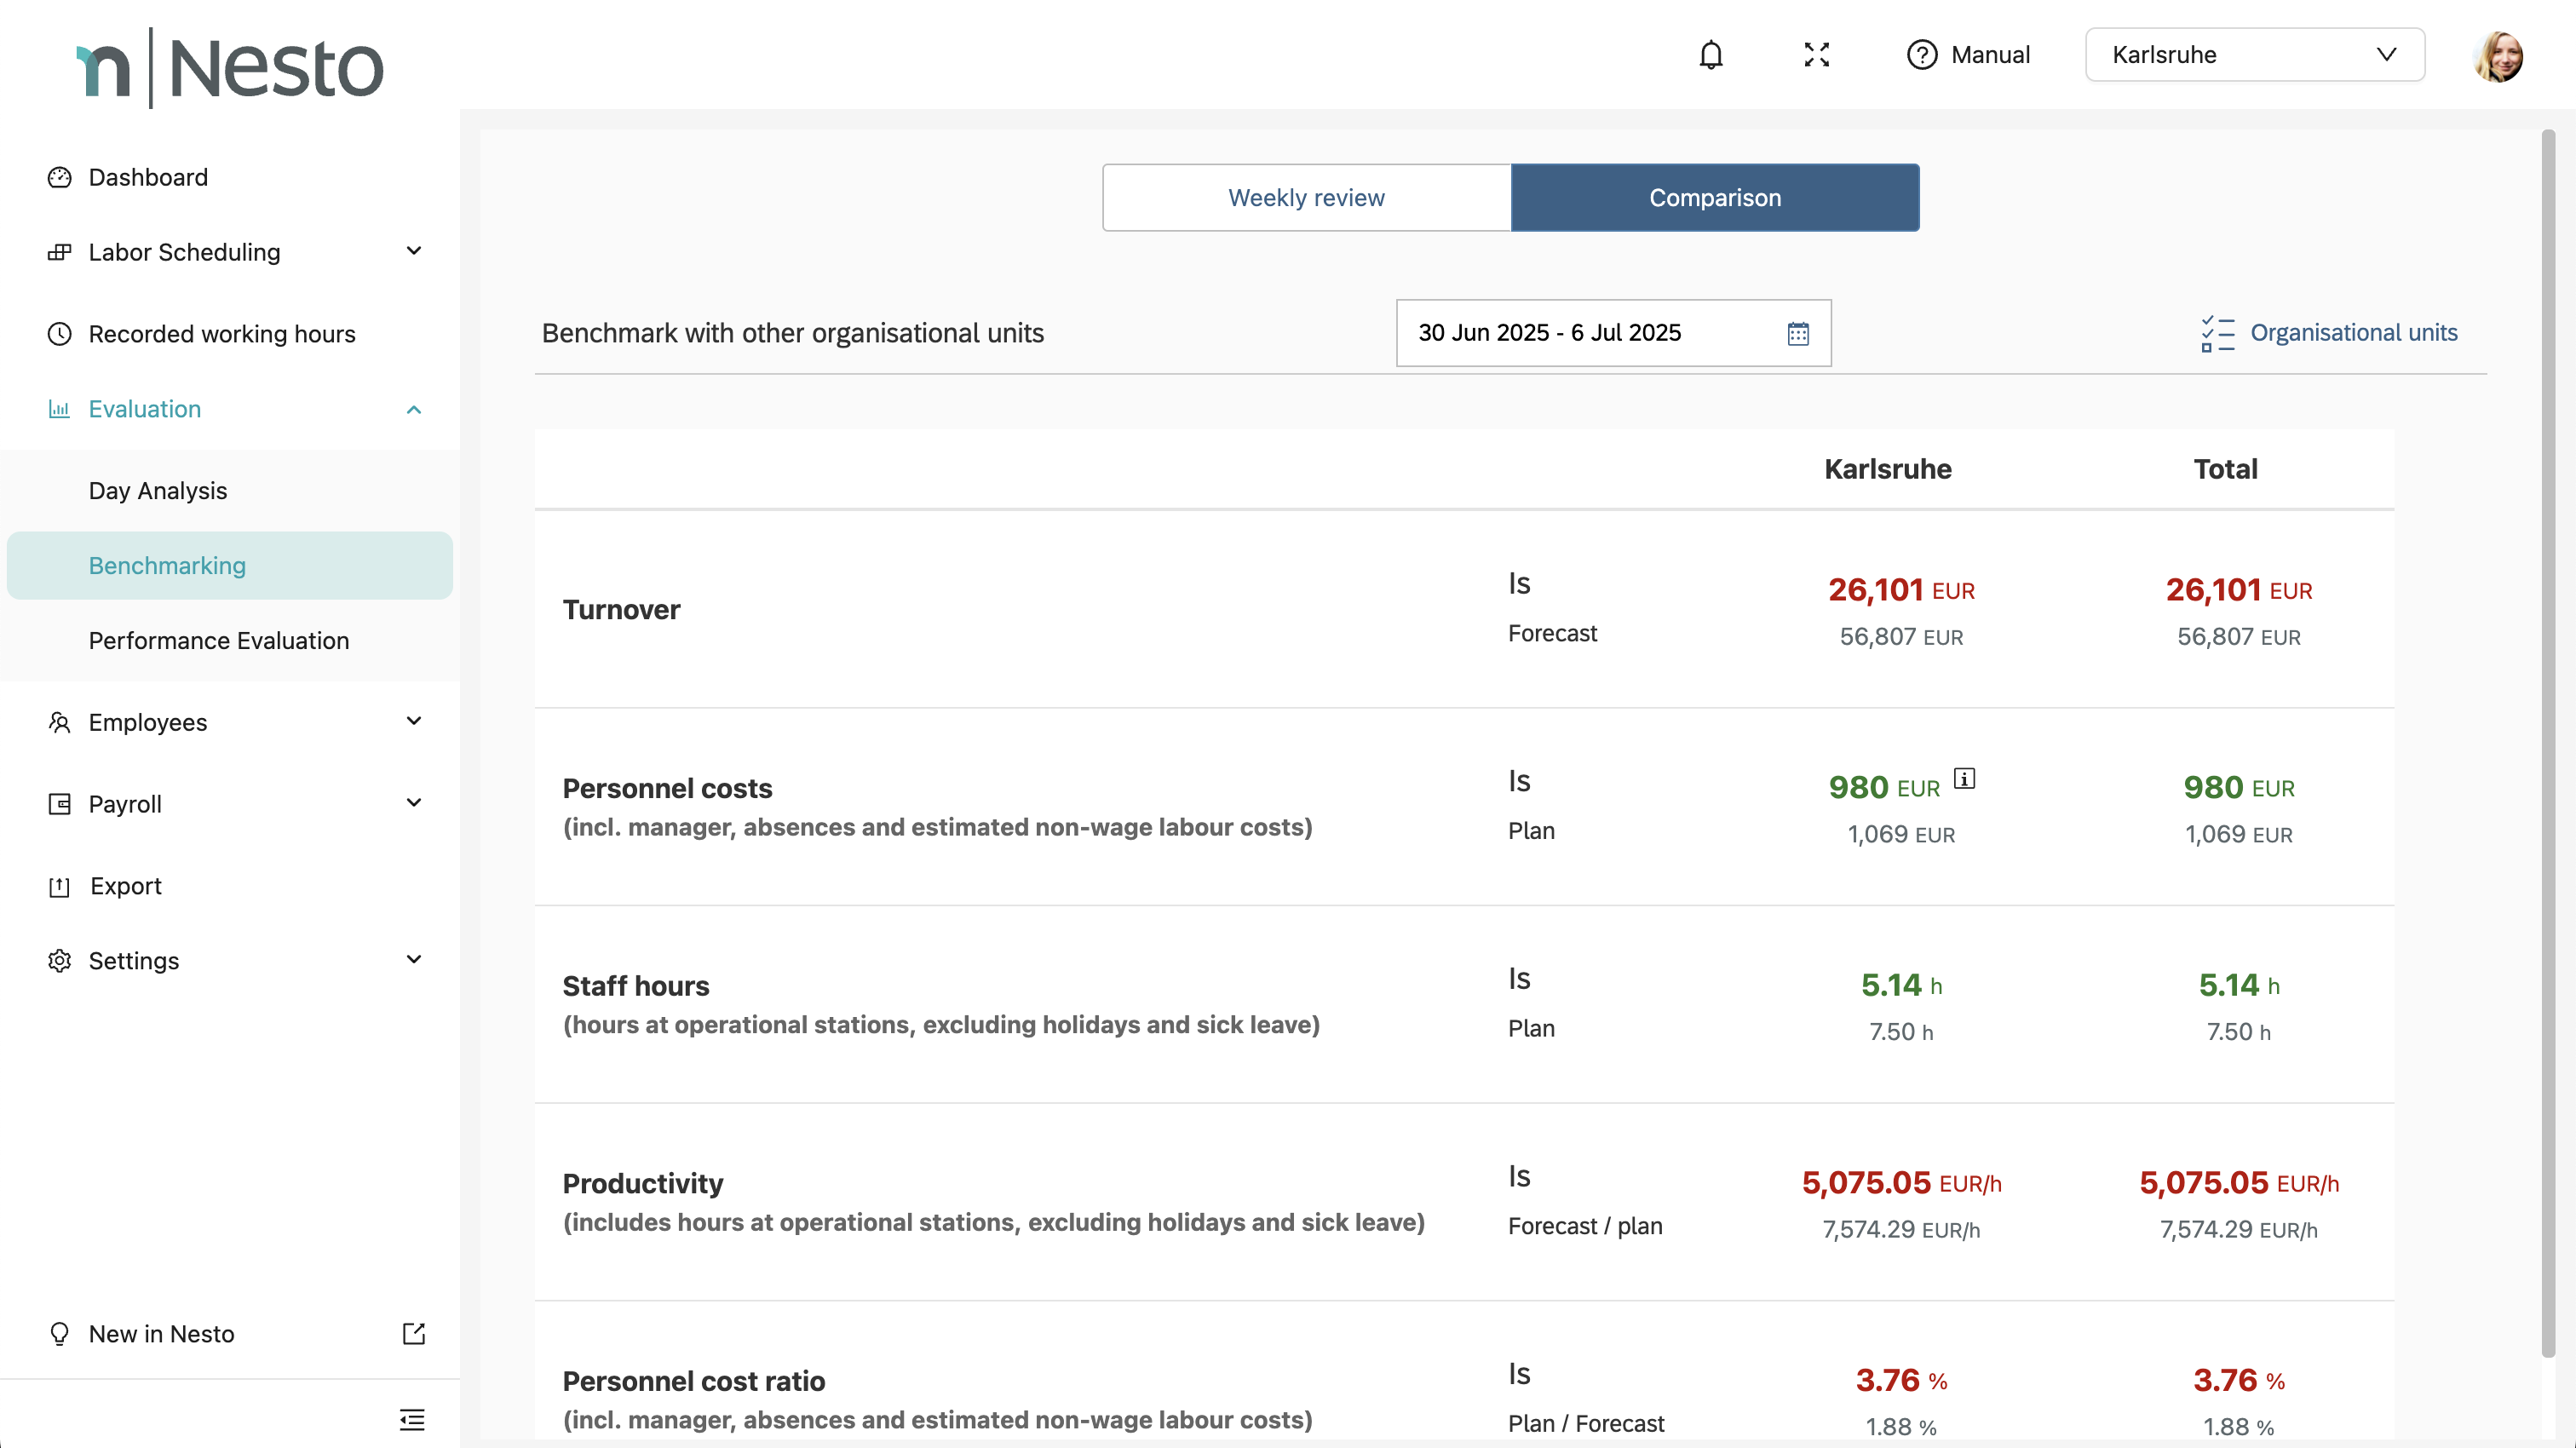This screenshot has width=2576, height=1448.
Task: Toggle fullscreen mode icon
Action: click(x=1816, y=55)
